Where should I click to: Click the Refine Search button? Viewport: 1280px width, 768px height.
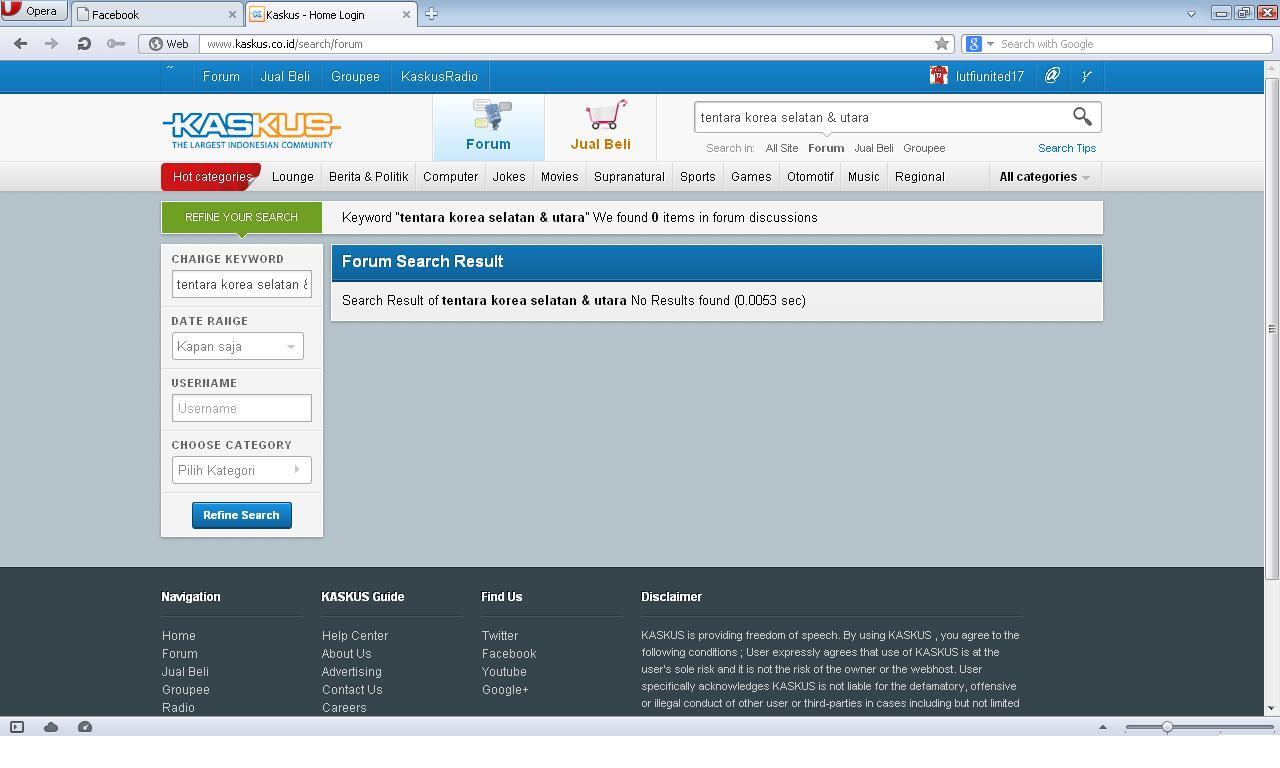(241, 515)
